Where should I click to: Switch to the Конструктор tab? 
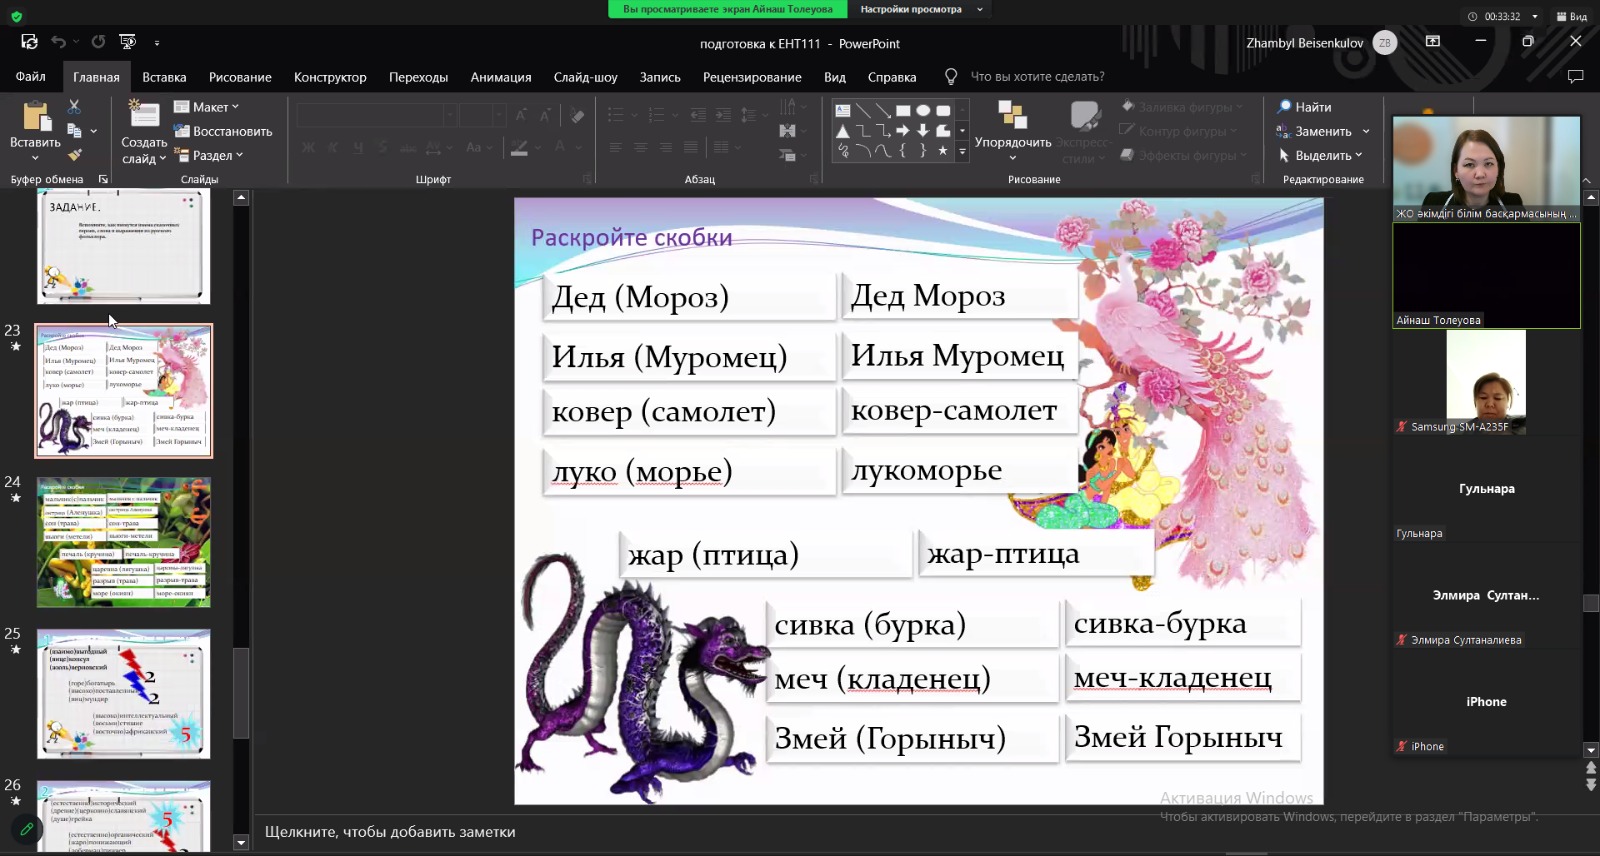click(x=330, y=77)
